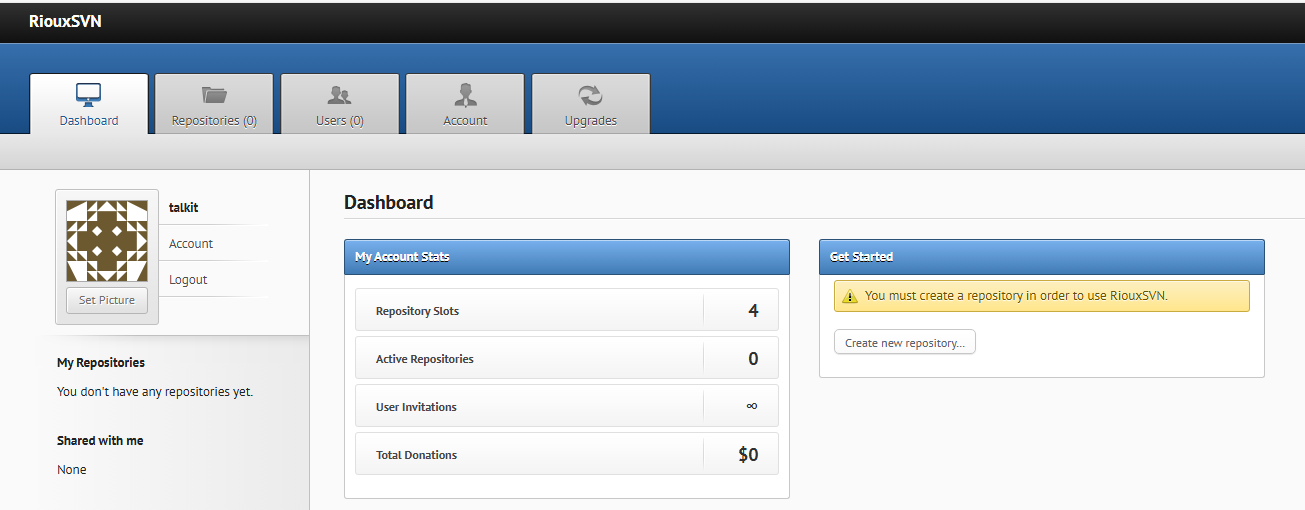Click the Total Donations value $0

[748, 455]
